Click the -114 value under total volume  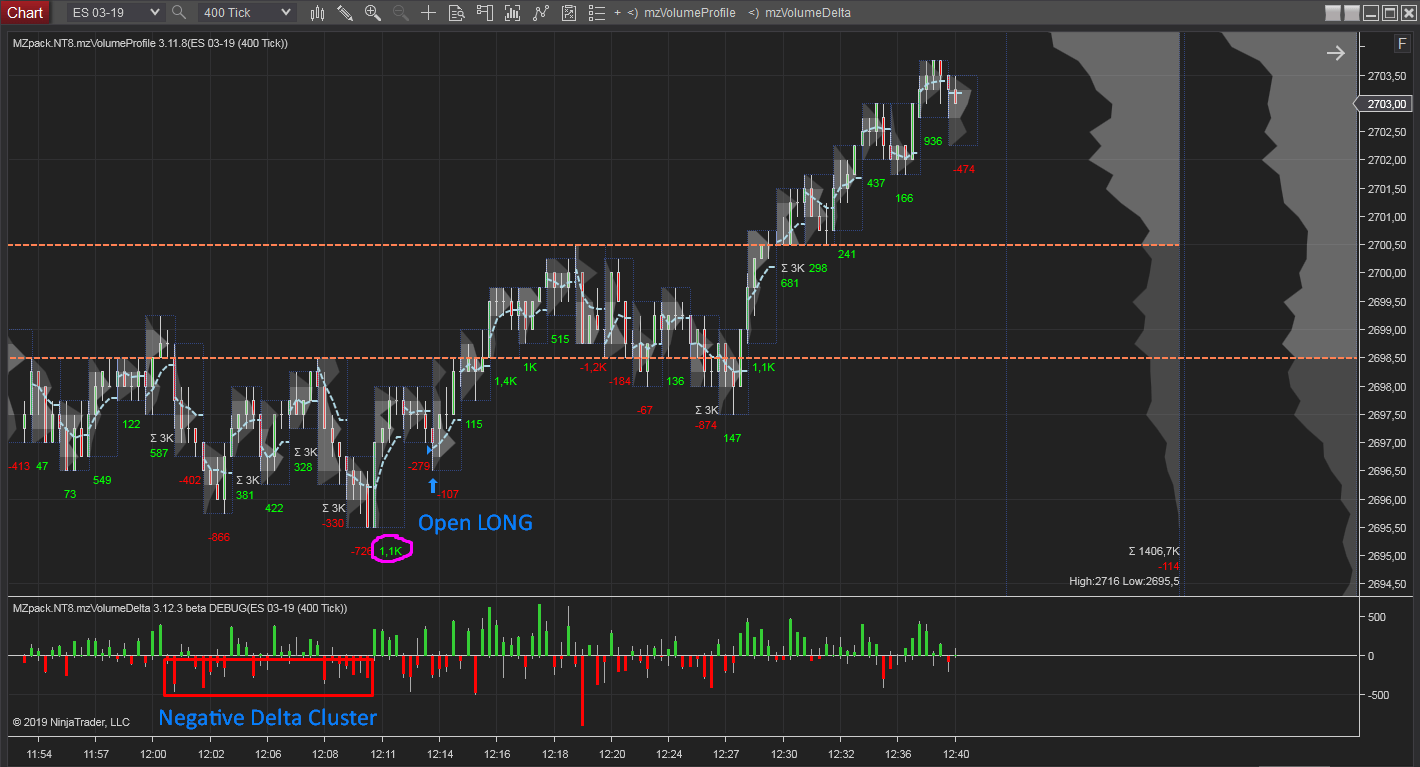click(x=1171, y=566)
